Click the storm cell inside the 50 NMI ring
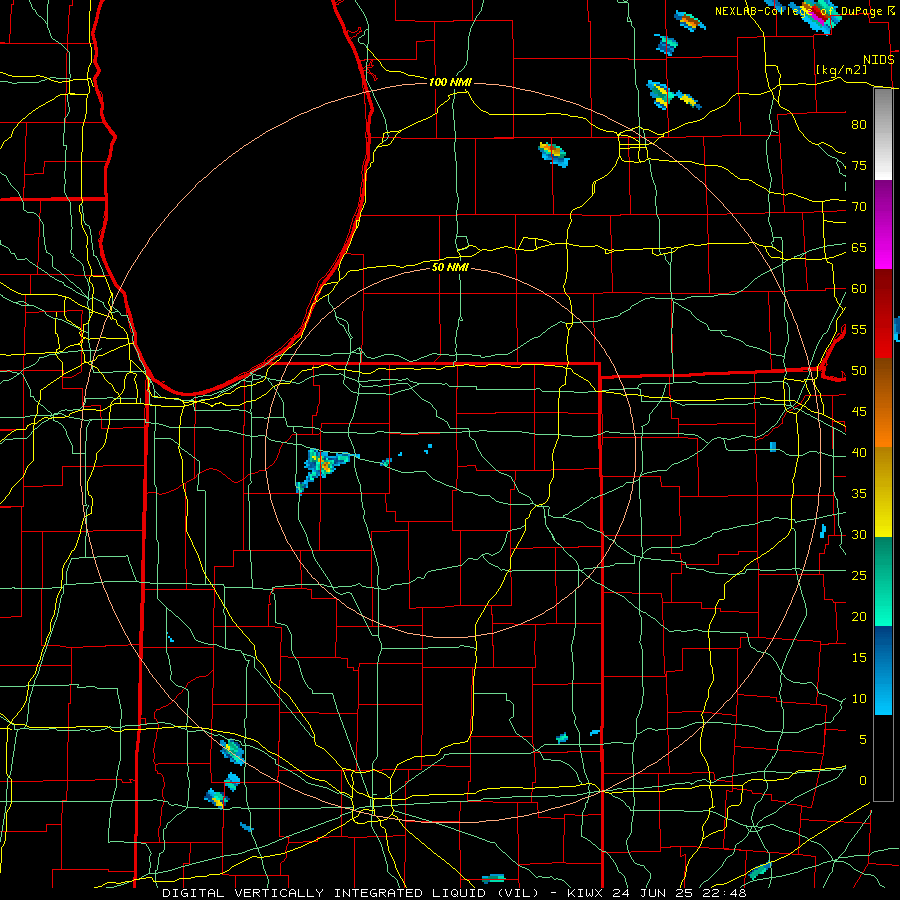Image resolution: width=900 pixels, height=900 pixels. coord(323,465)
